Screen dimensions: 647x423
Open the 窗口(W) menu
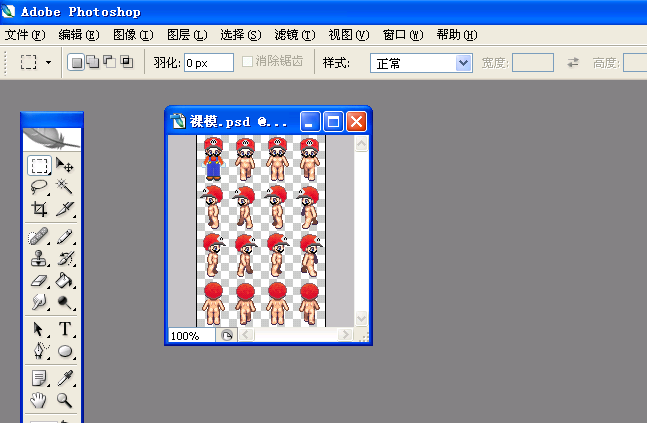[x=403, y=35]
